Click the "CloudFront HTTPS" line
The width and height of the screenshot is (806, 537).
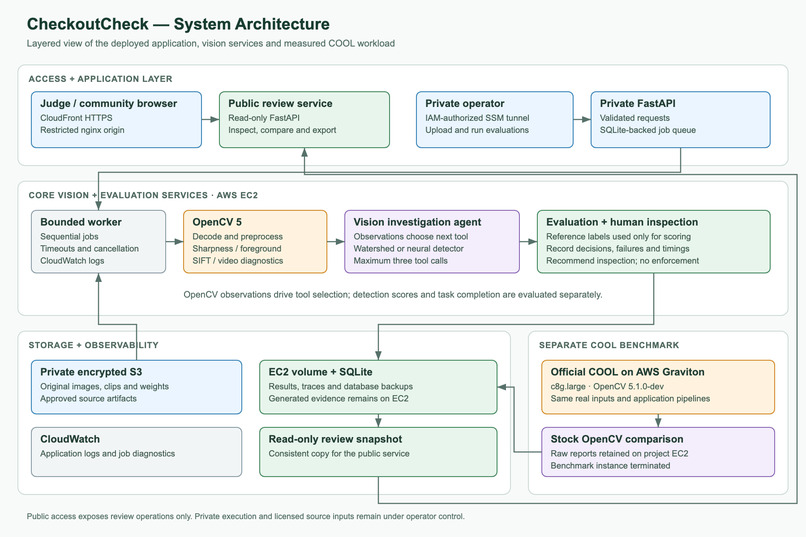76,118
